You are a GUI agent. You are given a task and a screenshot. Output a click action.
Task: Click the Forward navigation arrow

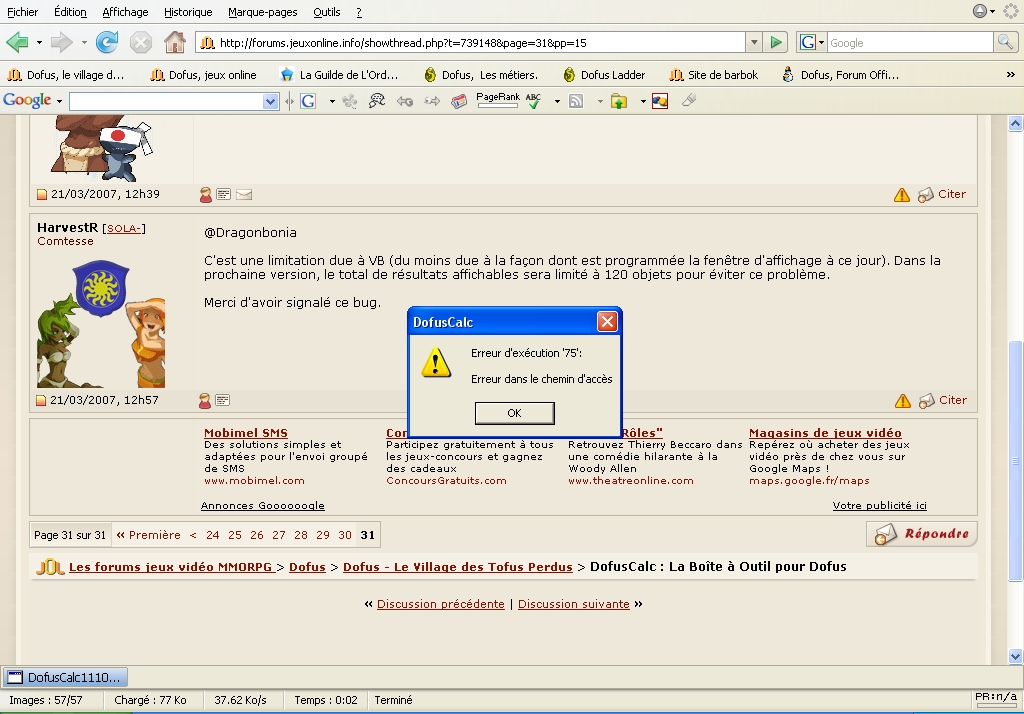pyautogui.click(x=61, y=43)
